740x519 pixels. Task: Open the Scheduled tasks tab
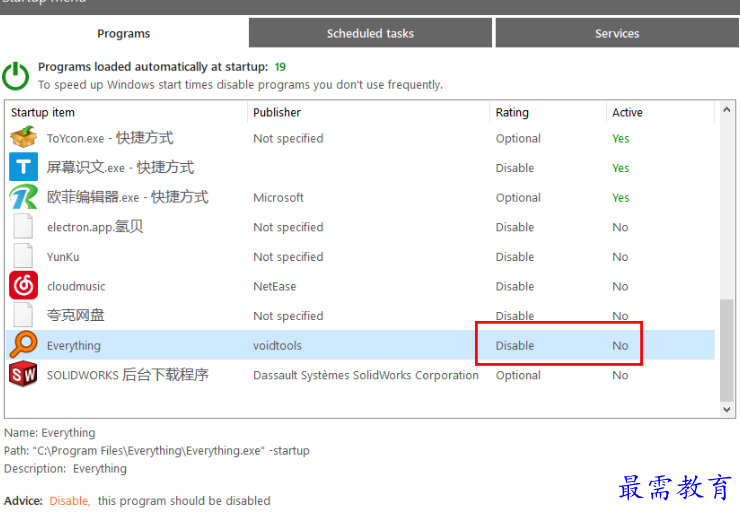click(x=370, y=33)
